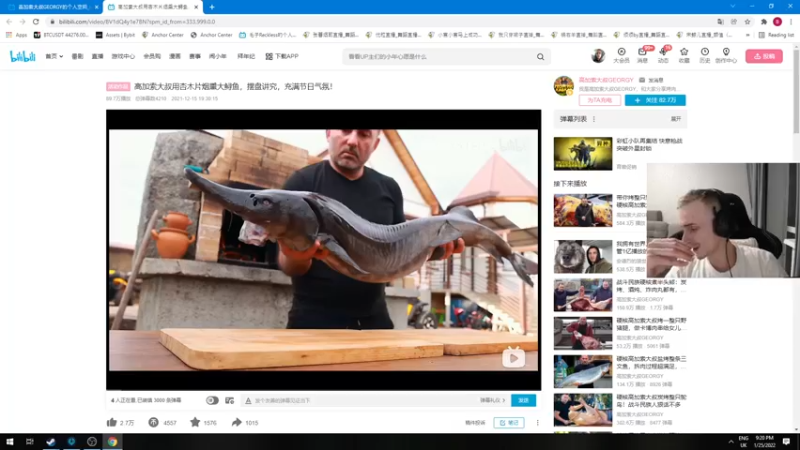Click the 笔记 notes button

click(x=509, y=422)
